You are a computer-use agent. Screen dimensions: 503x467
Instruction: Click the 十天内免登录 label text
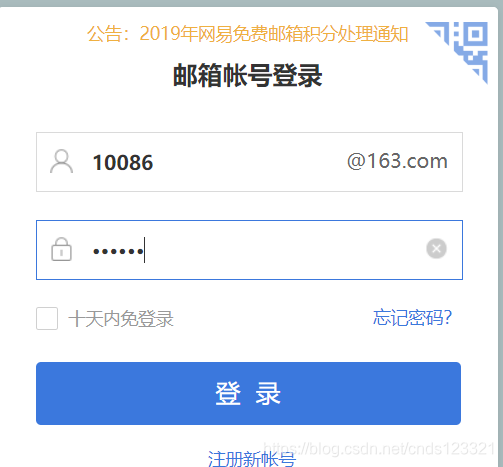click(121, 319)
